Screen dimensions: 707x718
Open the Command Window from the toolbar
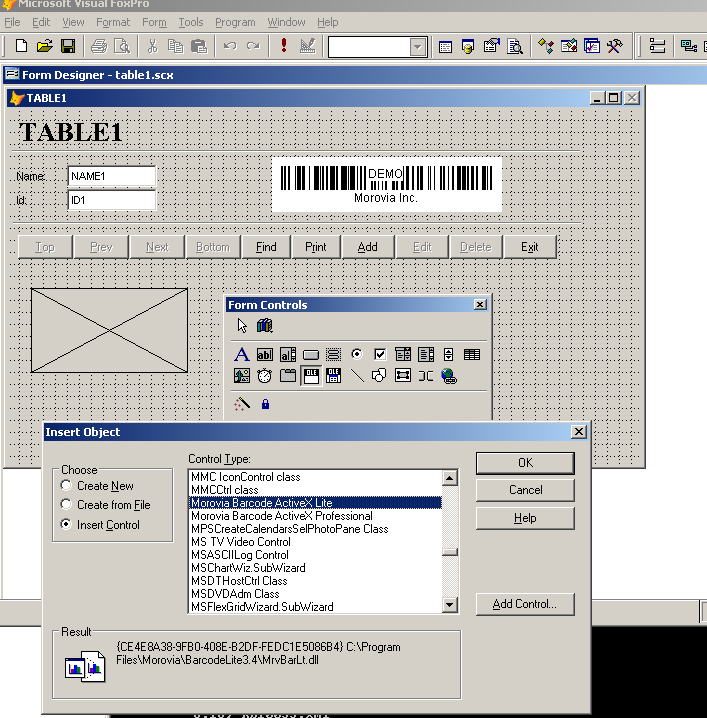[445, 47]
